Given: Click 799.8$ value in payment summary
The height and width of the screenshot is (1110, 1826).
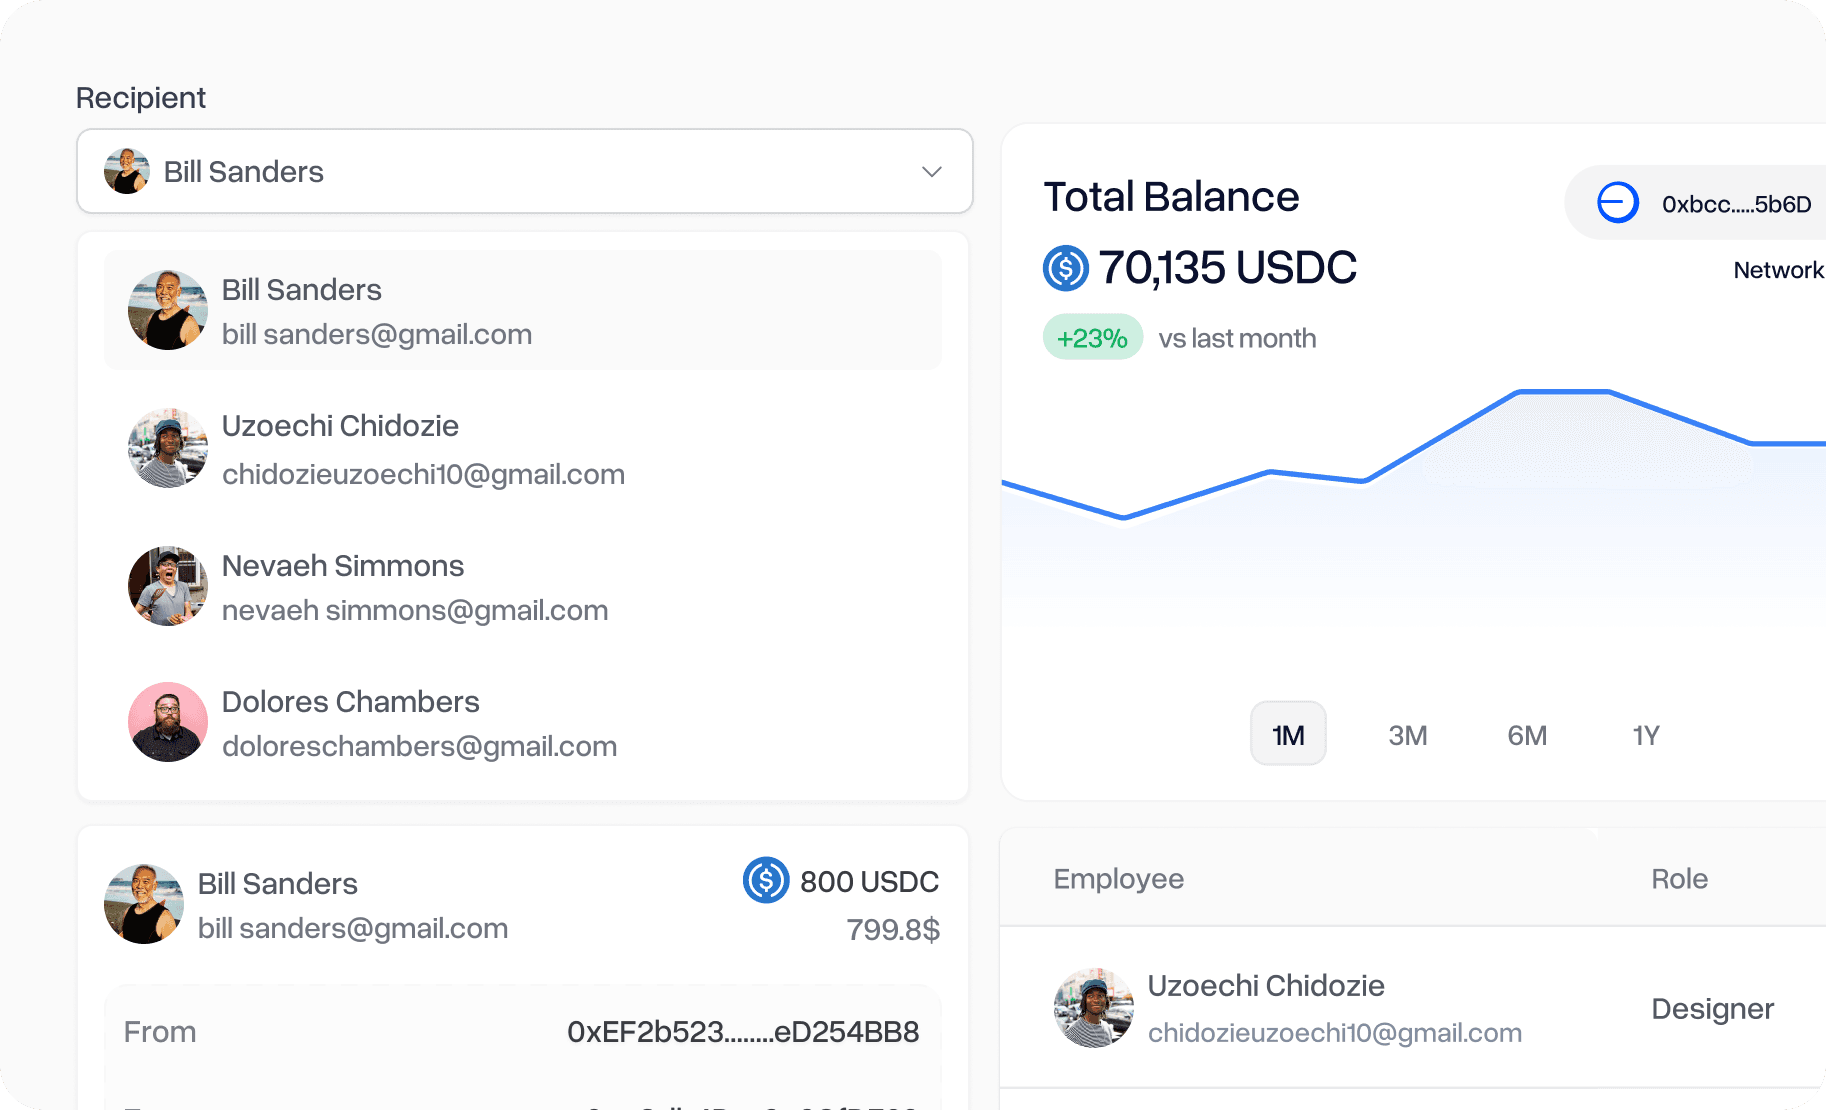Looking at the screenshot, I should (893, 930).
